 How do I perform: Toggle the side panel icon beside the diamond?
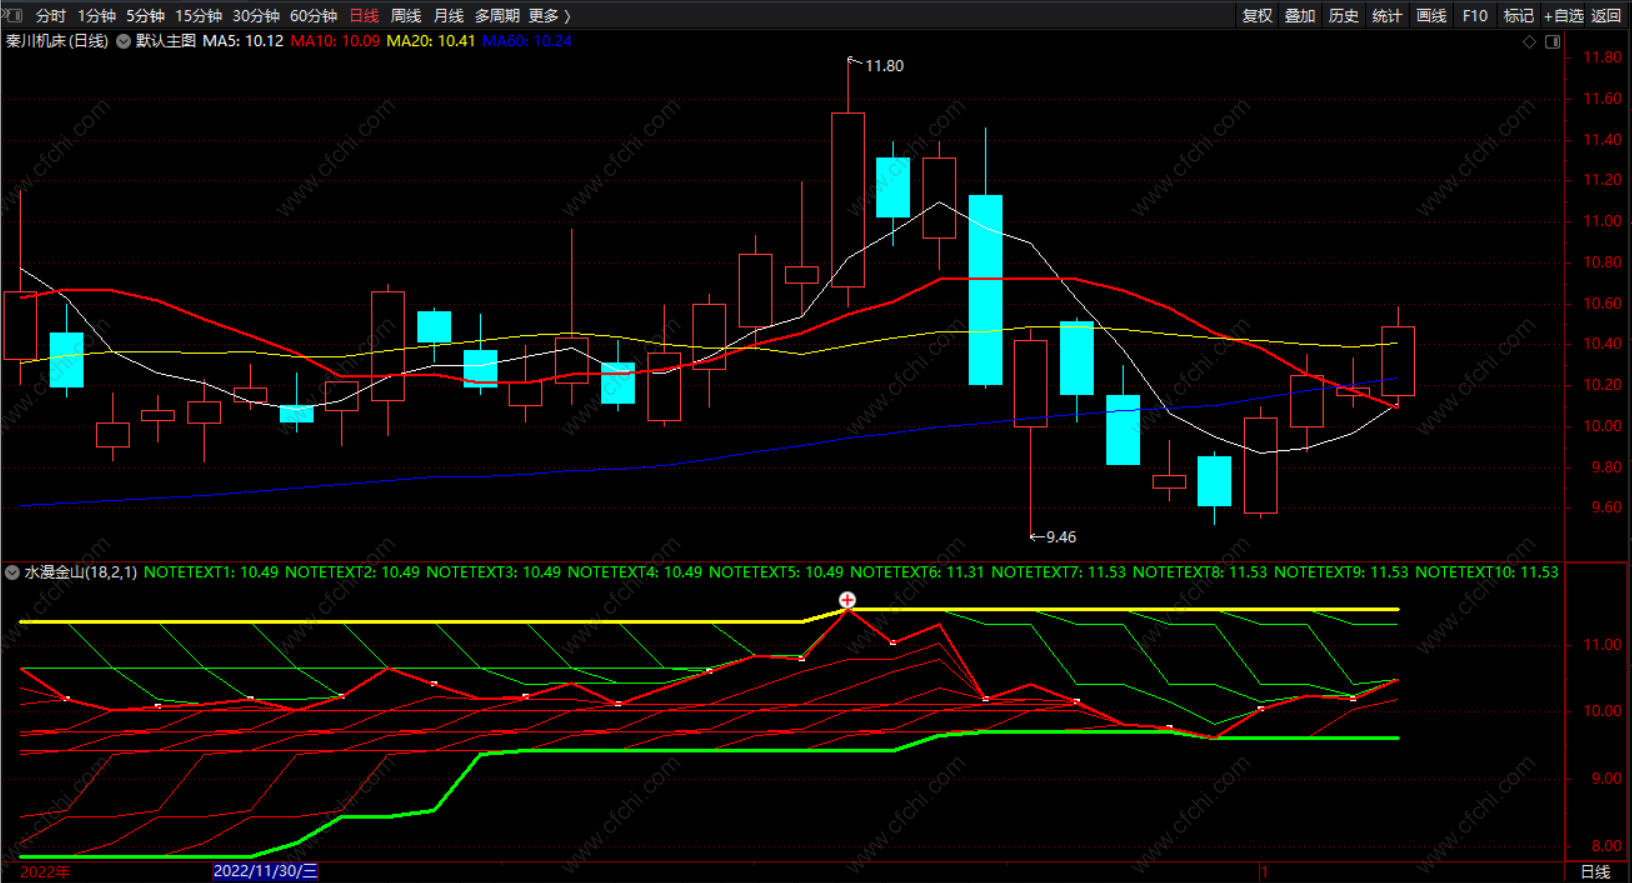[1552, 41]
